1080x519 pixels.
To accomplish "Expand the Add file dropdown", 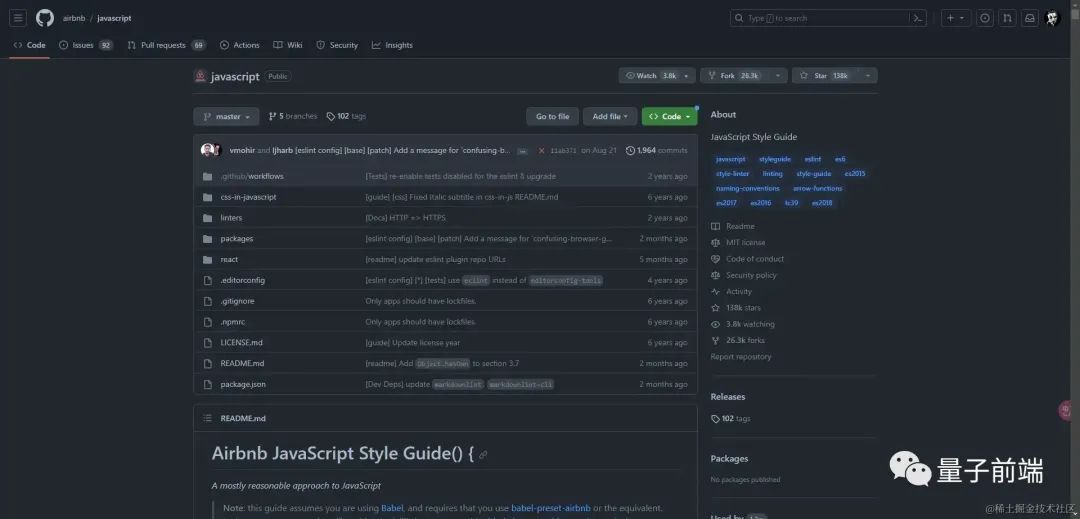I will [x=609, y=117].
